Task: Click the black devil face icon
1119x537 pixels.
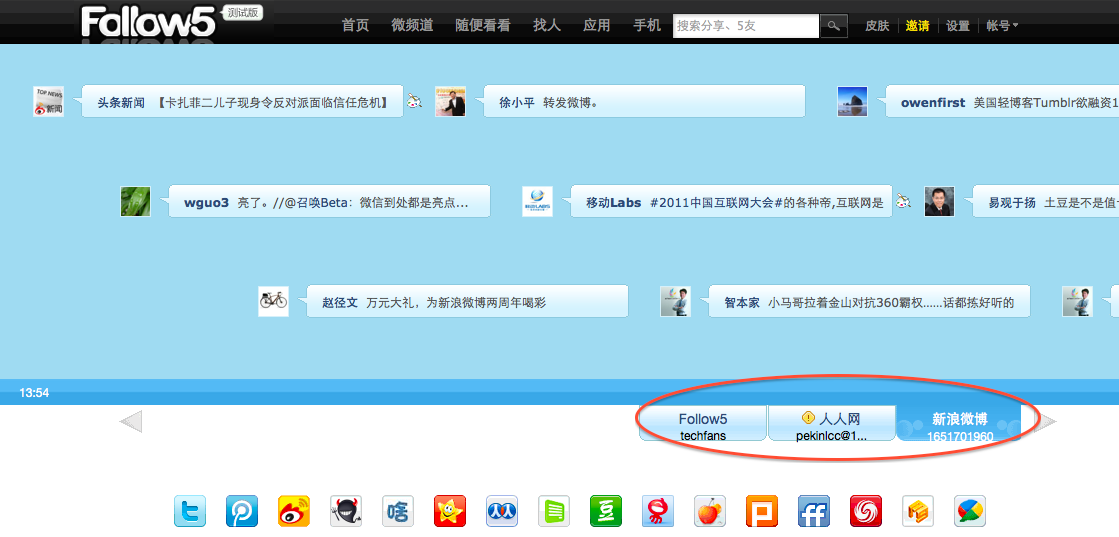Action: [346, 511]
